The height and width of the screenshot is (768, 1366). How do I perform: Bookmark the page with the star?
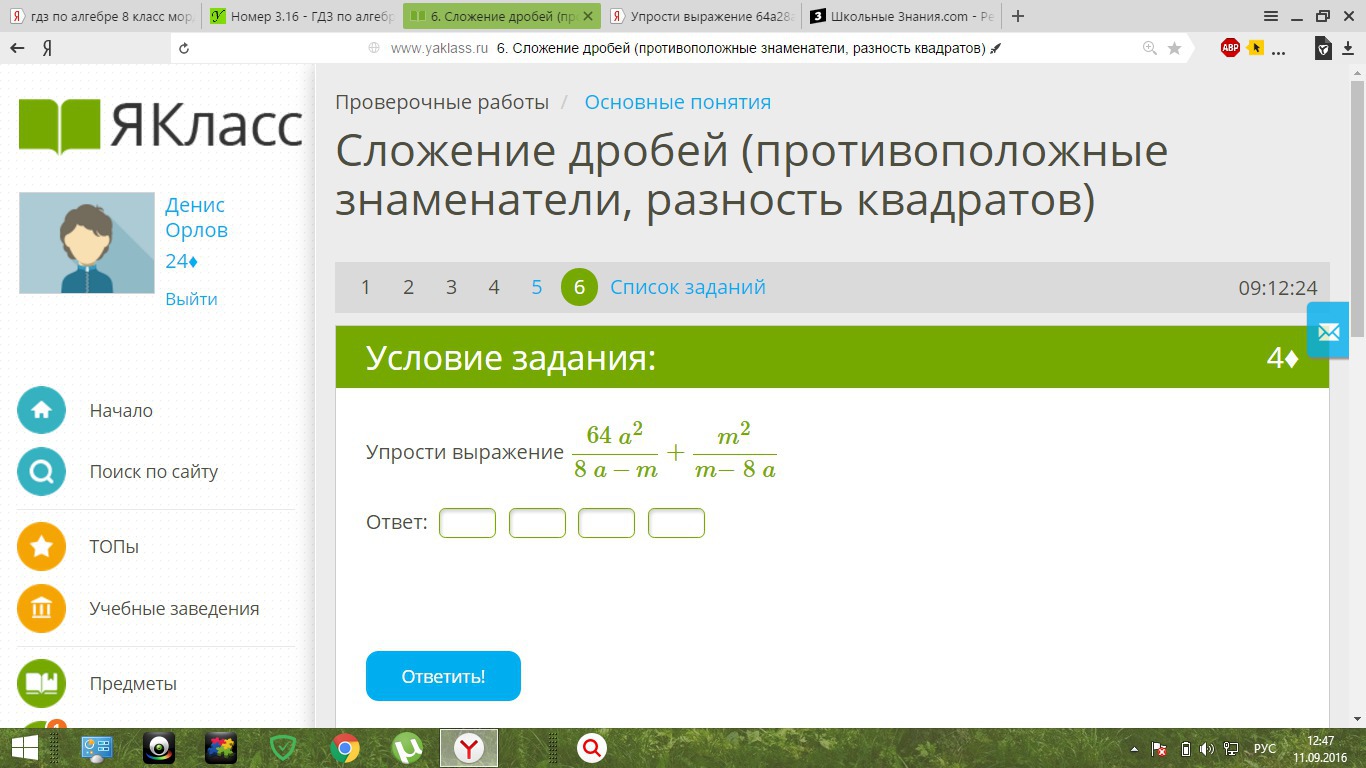pos(1174,48)
